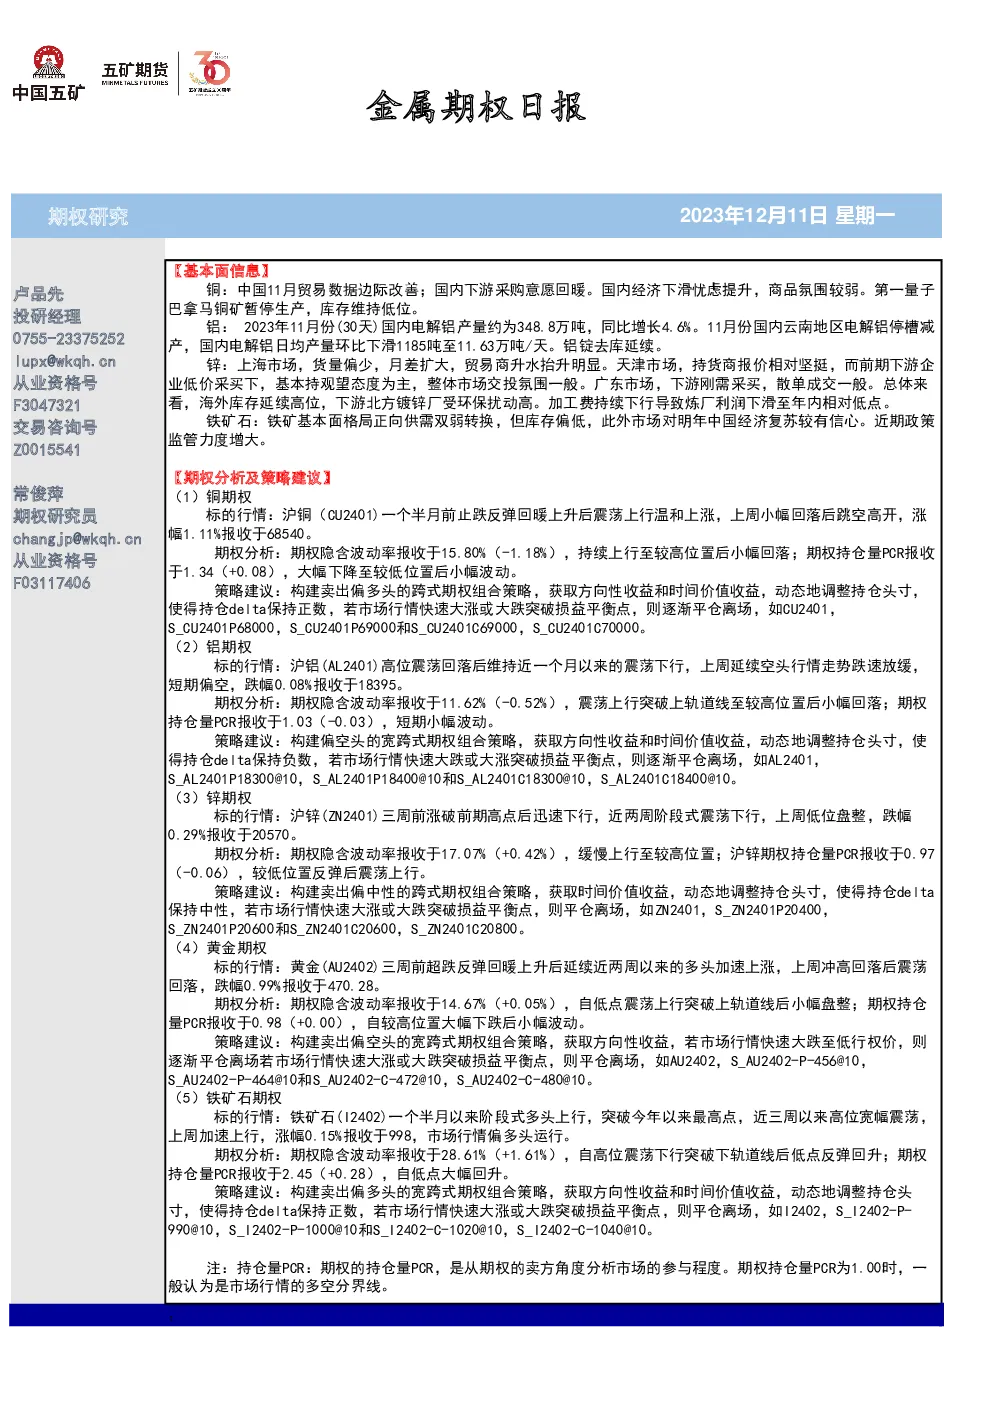Image resolution: width=992 pixels, height=1403 pixels.
Task: Click the 交易咨询号 label
Action: click(x=55, y=427)
